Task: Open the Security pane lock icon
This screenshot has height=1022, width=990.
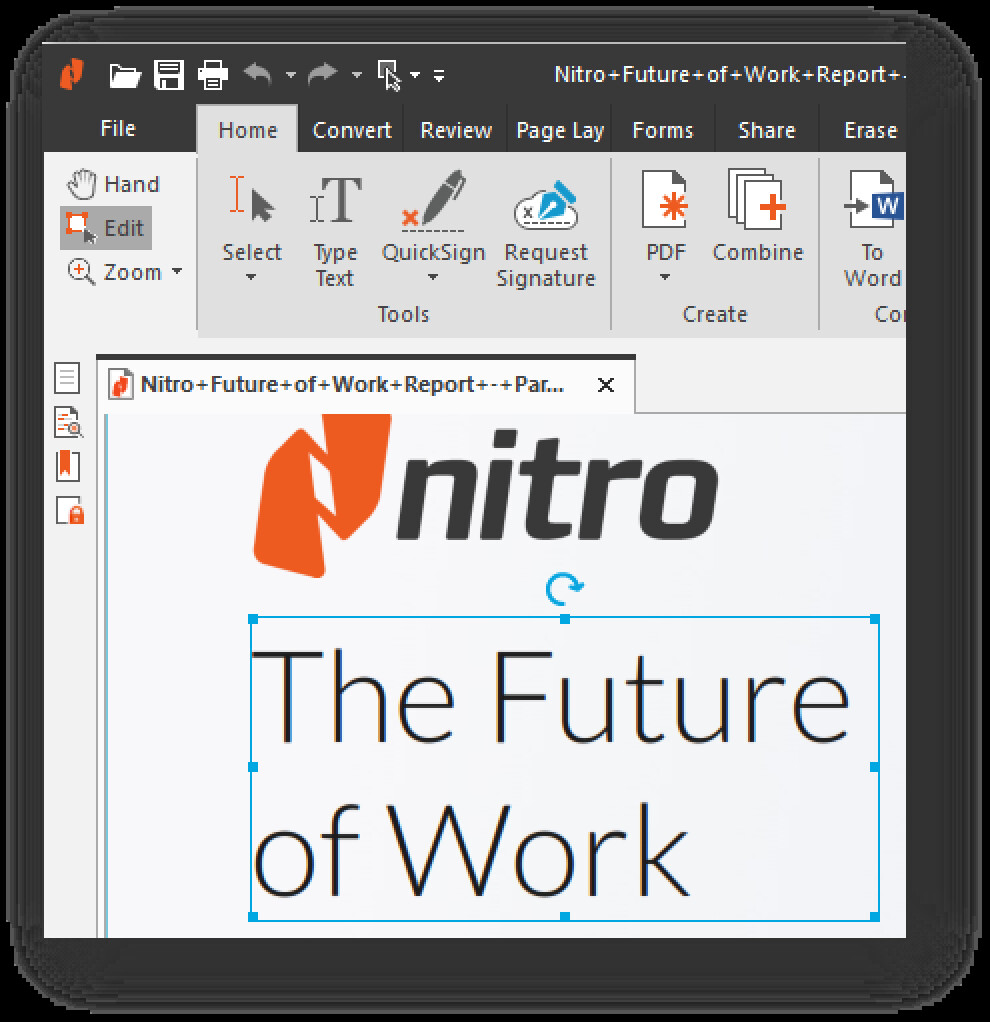Action: click(70, 510)
